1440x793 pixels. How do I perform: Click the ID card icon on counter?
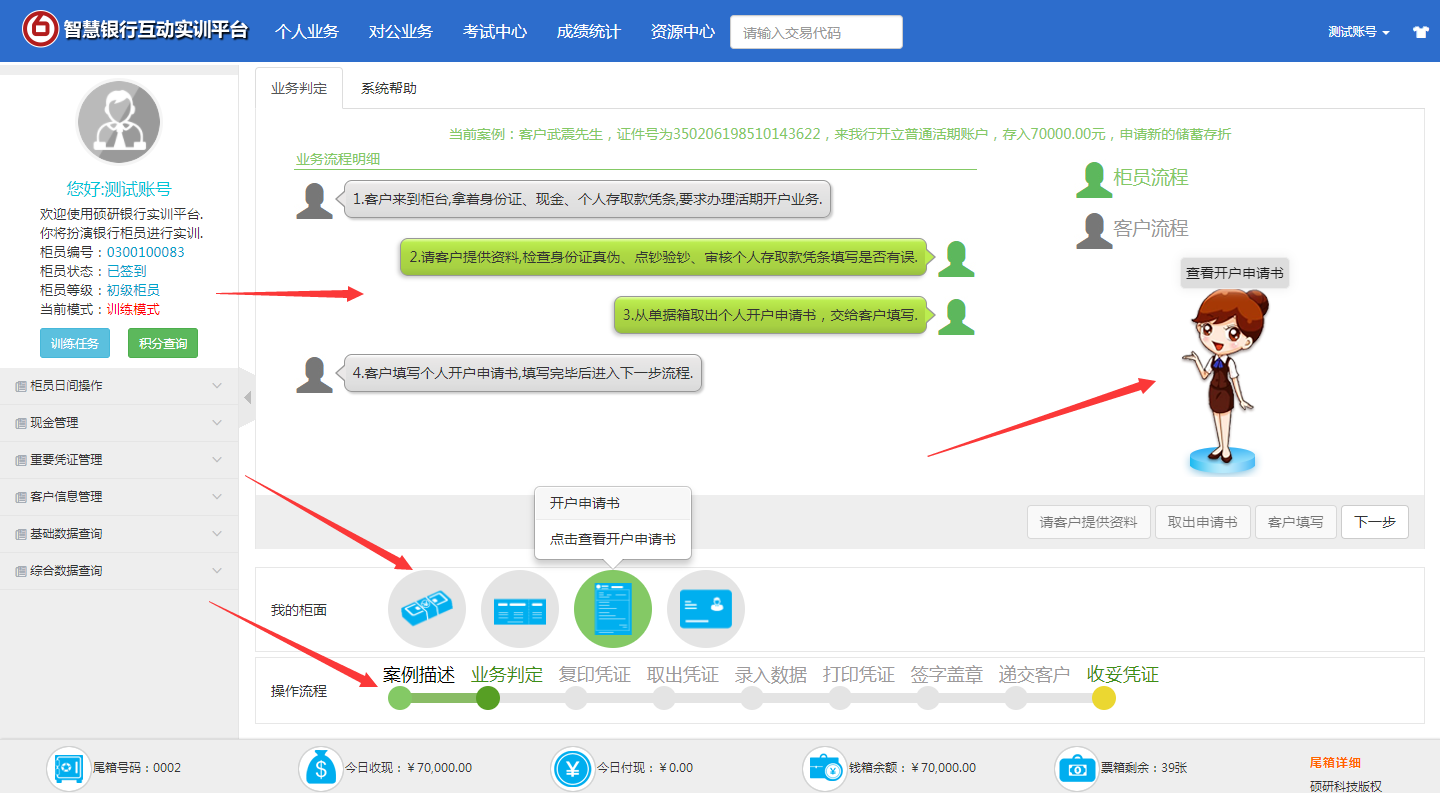(x=705, y=609)
